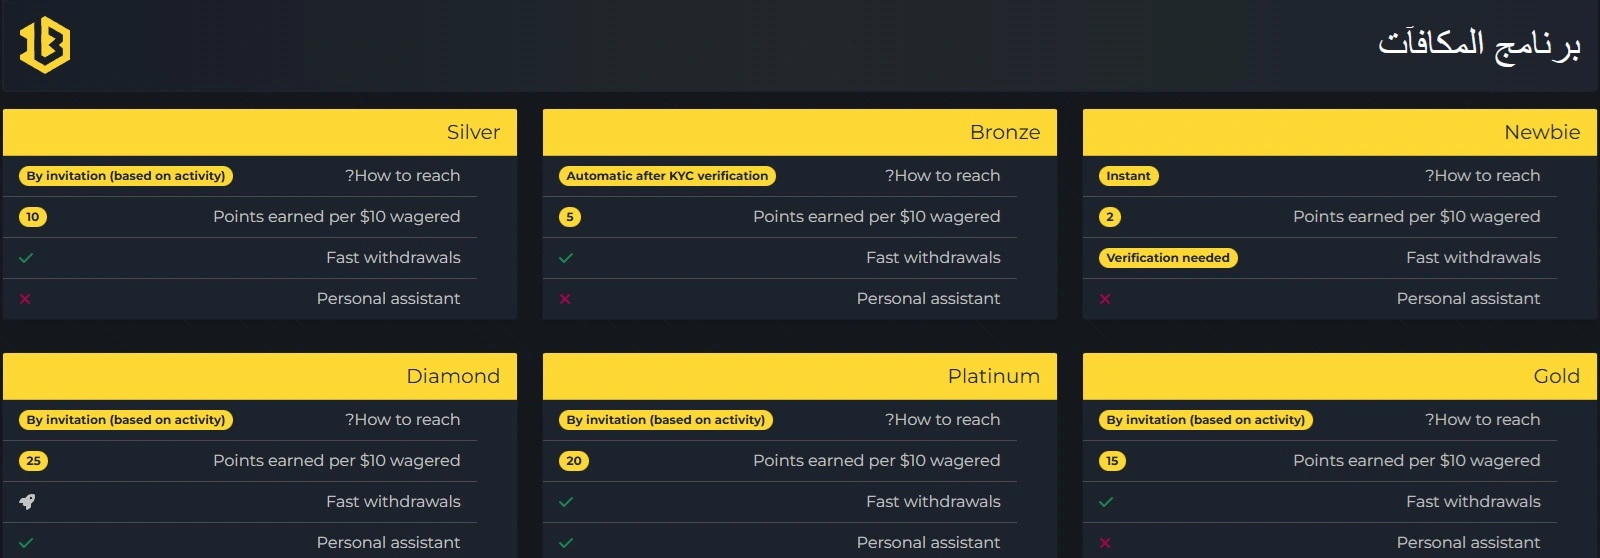
Task: Click 'Automatic after KYC verification' badge
Action: (667, 176)
